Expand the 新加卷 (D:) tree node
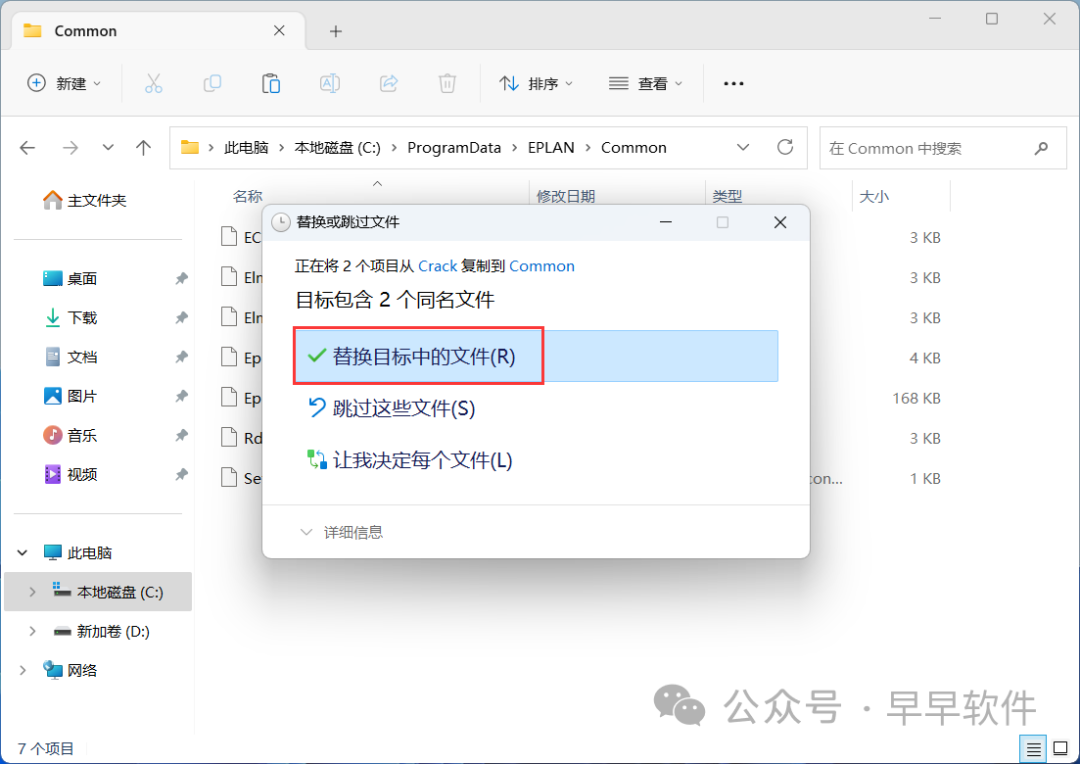The width and height of the screenshot is (1080, 764). (x=32, y=631)
